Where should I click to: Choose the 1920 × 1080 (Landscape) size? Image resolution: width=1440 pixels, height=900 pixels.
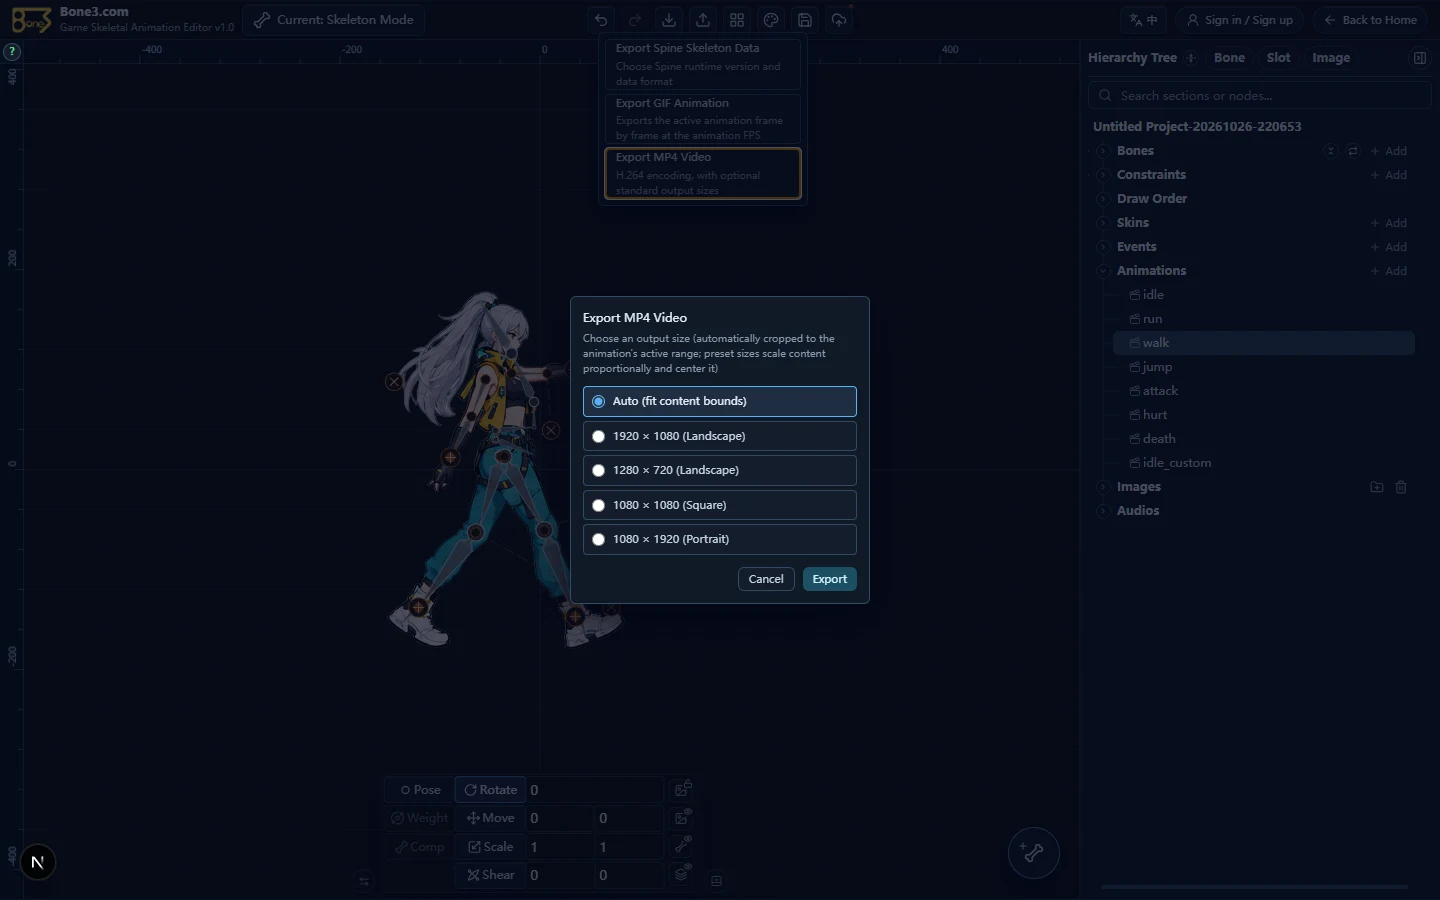[720, 436]
